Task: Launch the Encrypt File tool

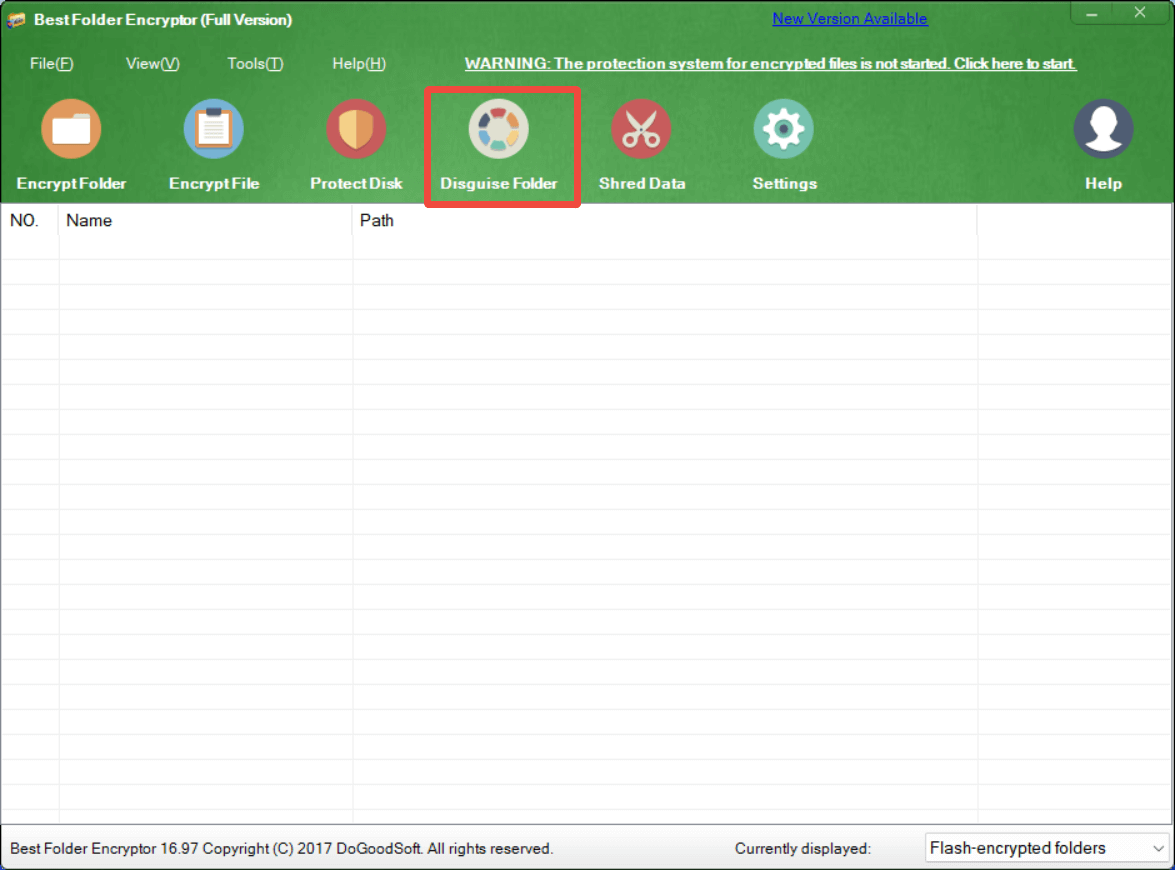Action: pyautogui.click(x=214, y=145)
